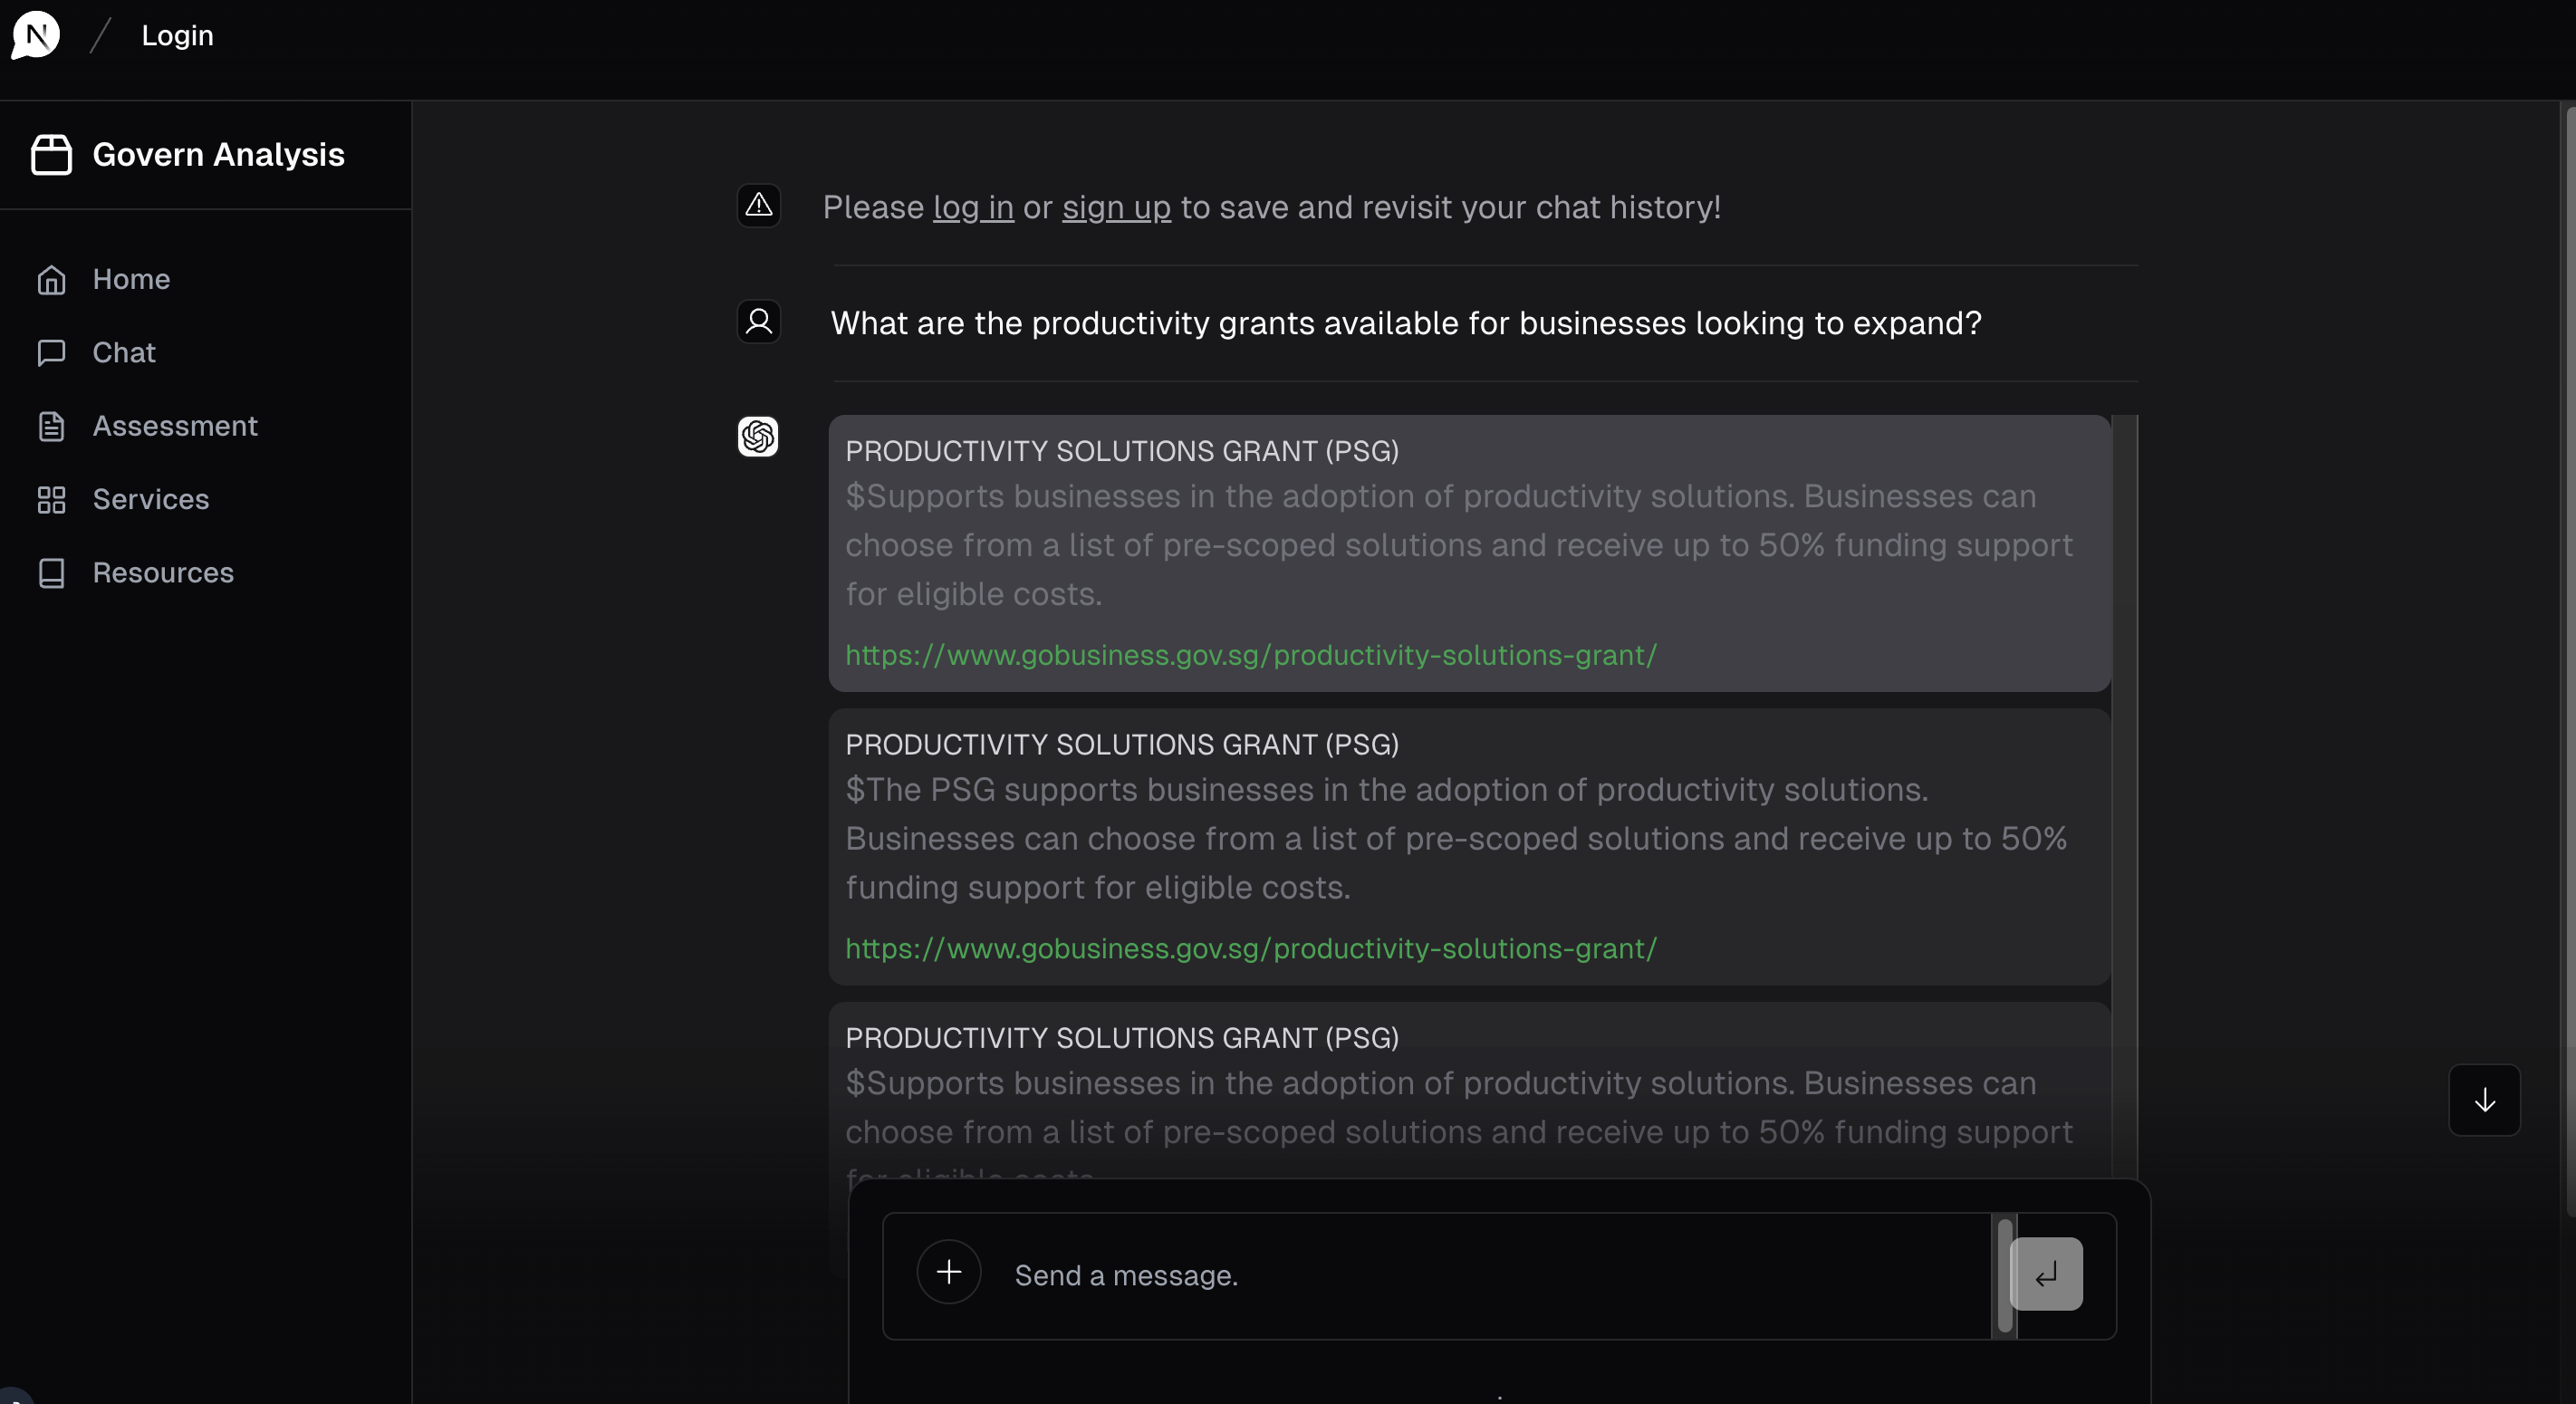Click the OpenAI assistant avatar icon
Viewport: 2576px width, 1404px height.
(758, 437)
